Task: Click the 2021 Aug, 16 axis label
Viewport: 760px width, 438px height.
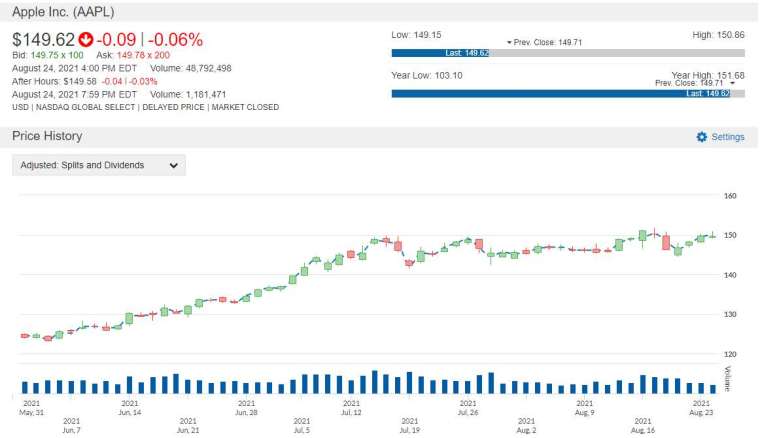Action: pos(643,425)
